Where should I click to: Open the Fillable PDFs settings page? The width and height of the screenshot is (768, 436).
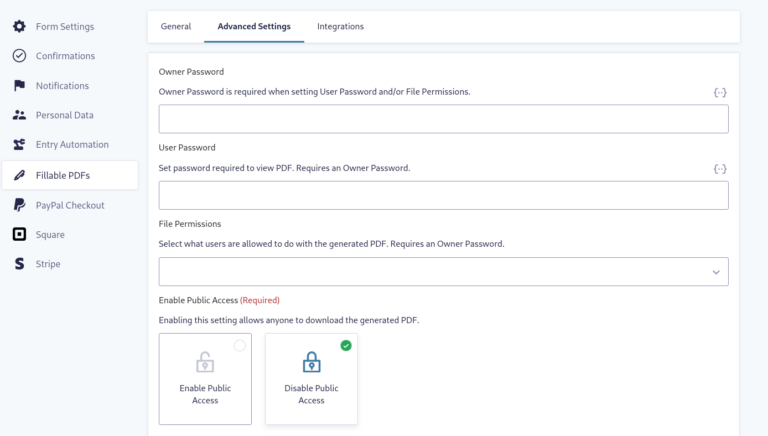point(62,175)
